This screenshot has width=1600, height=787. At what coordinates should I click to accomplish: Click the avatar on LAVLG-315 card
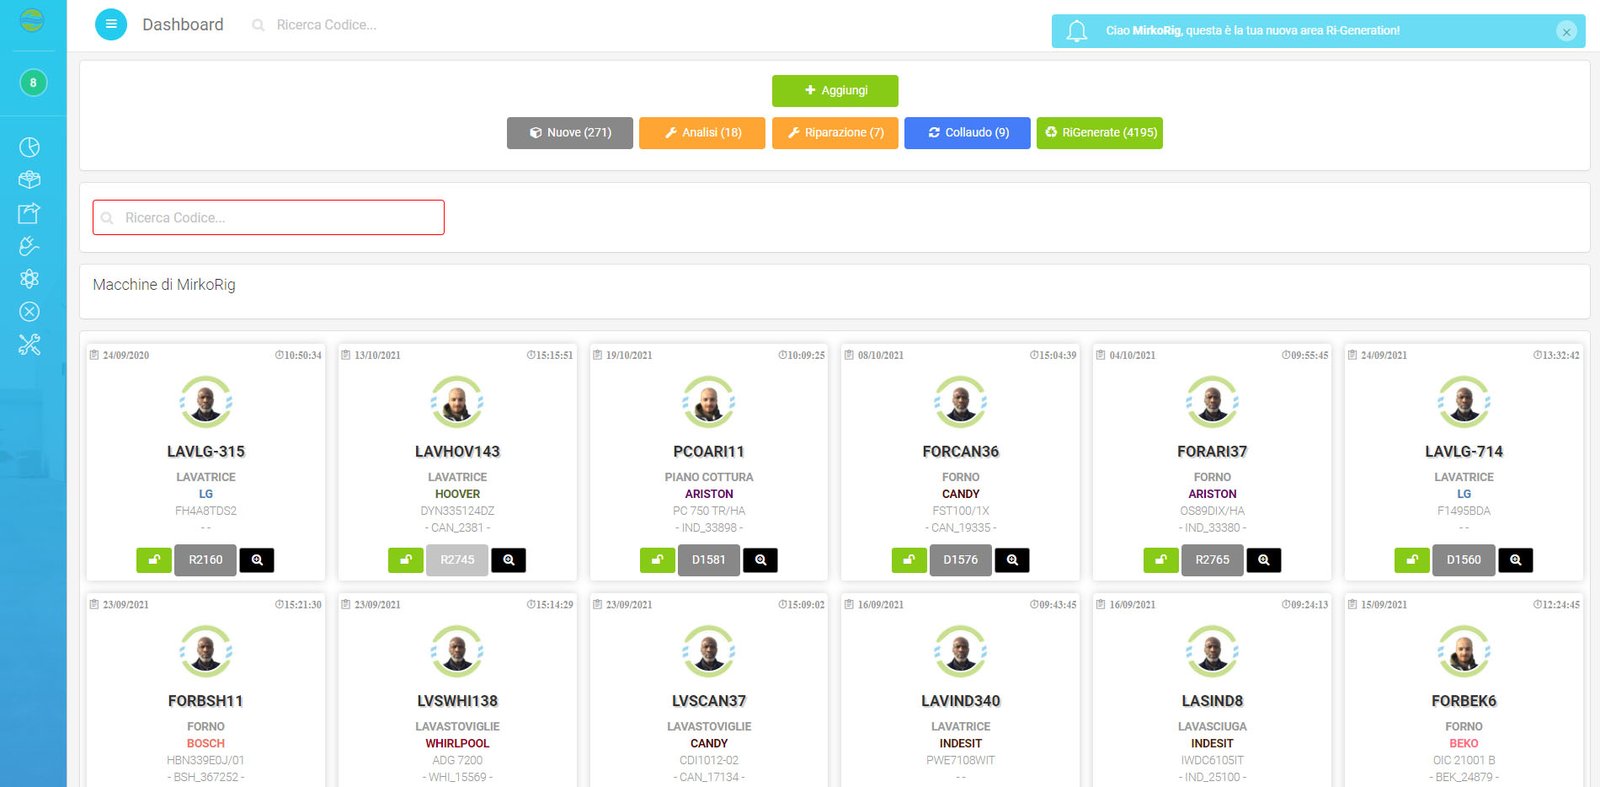tap(206, 402)
